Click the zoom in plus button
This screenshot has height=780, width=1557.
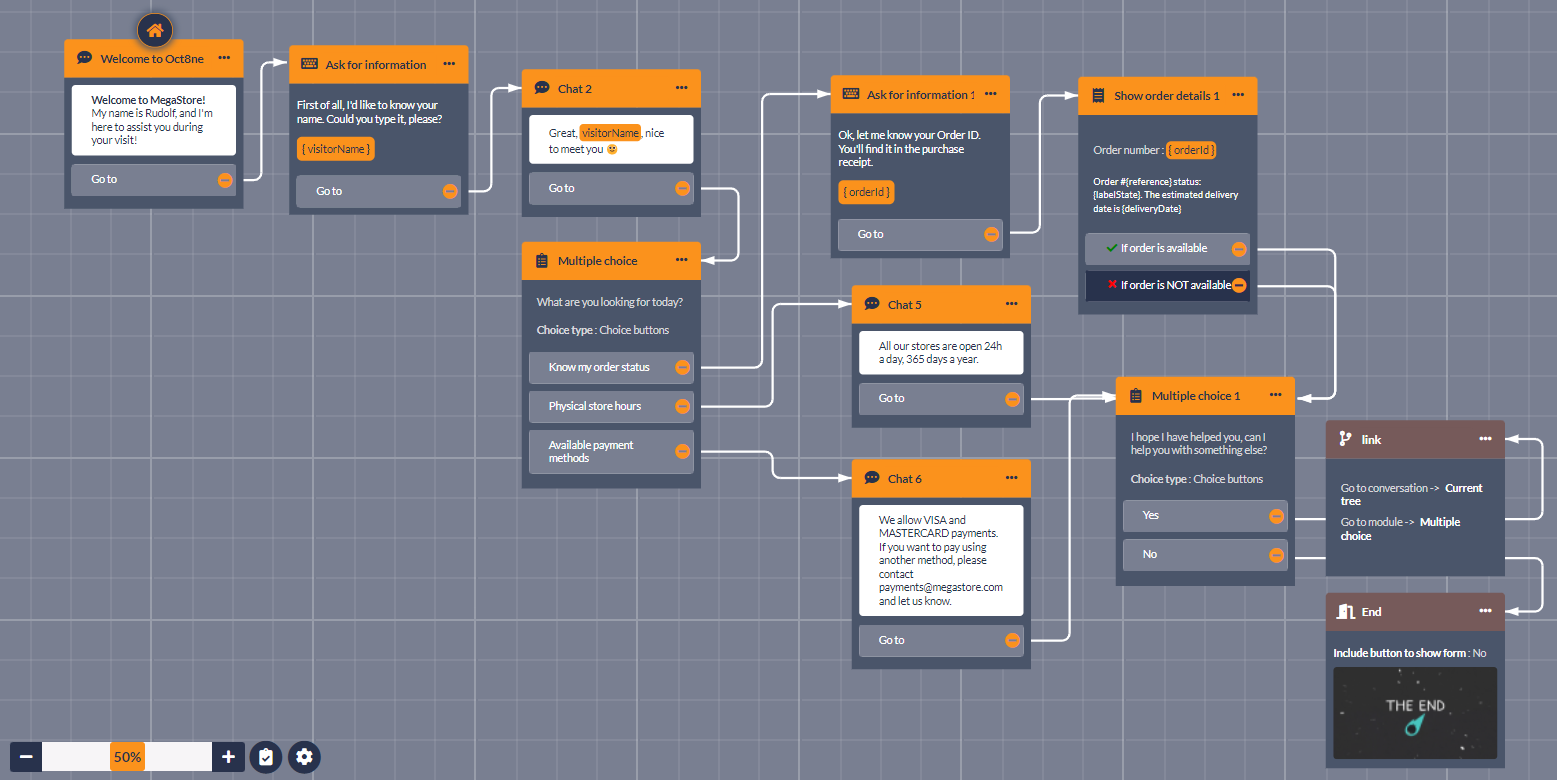coord(228,757)
